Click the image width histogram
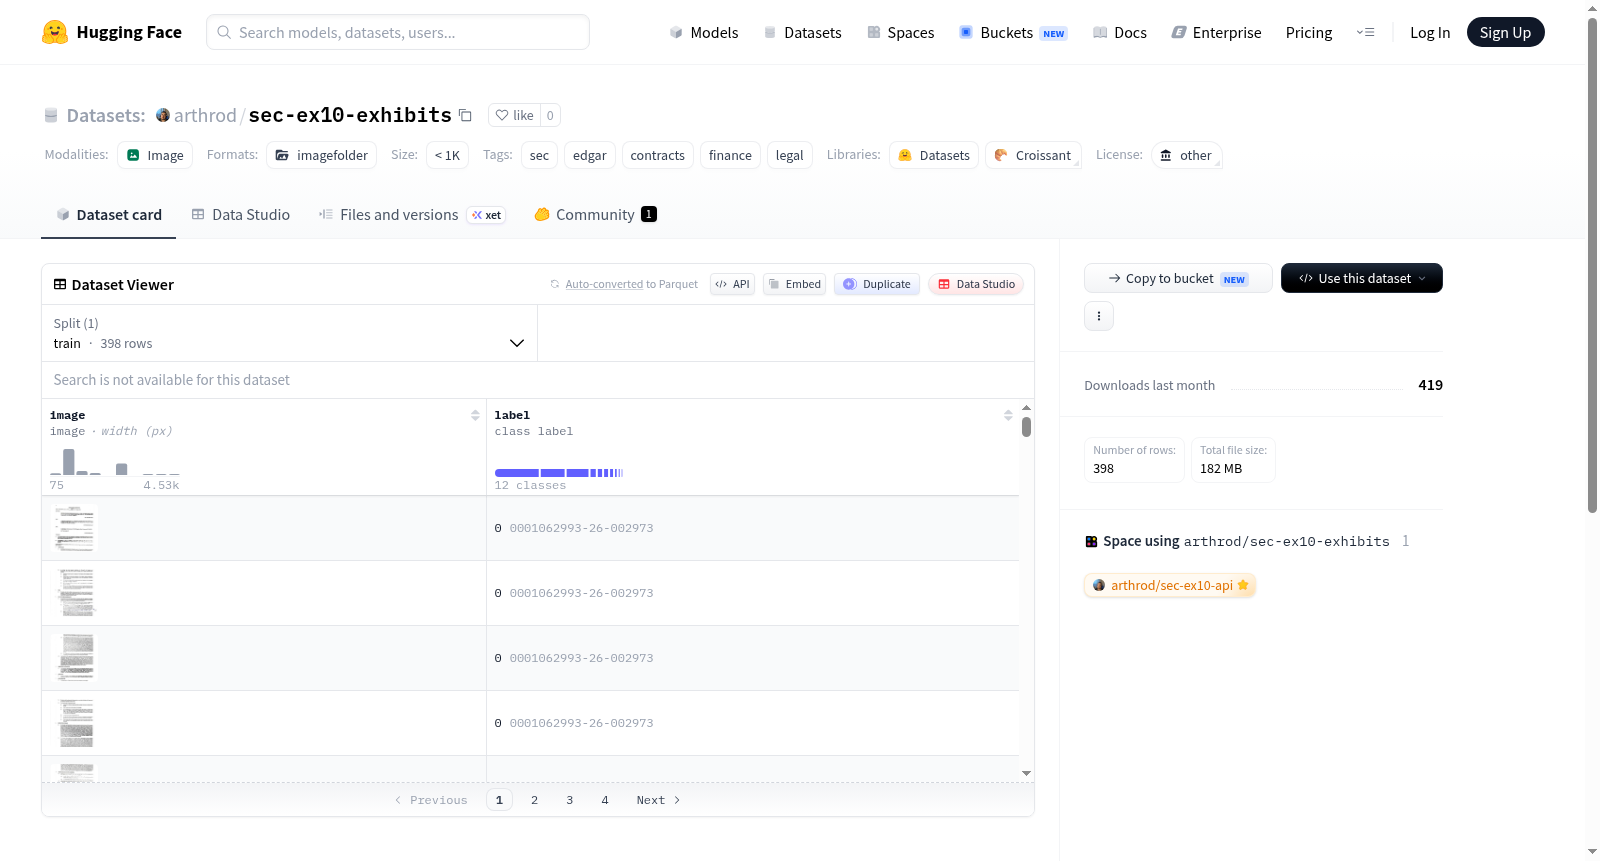 [x=115, y=461]
